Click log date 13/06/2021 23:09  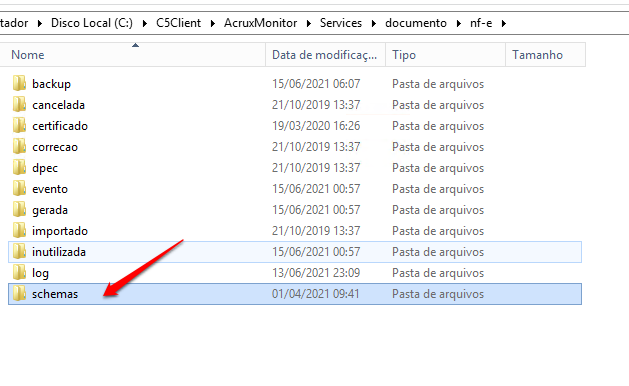click(x=316, y=273)
